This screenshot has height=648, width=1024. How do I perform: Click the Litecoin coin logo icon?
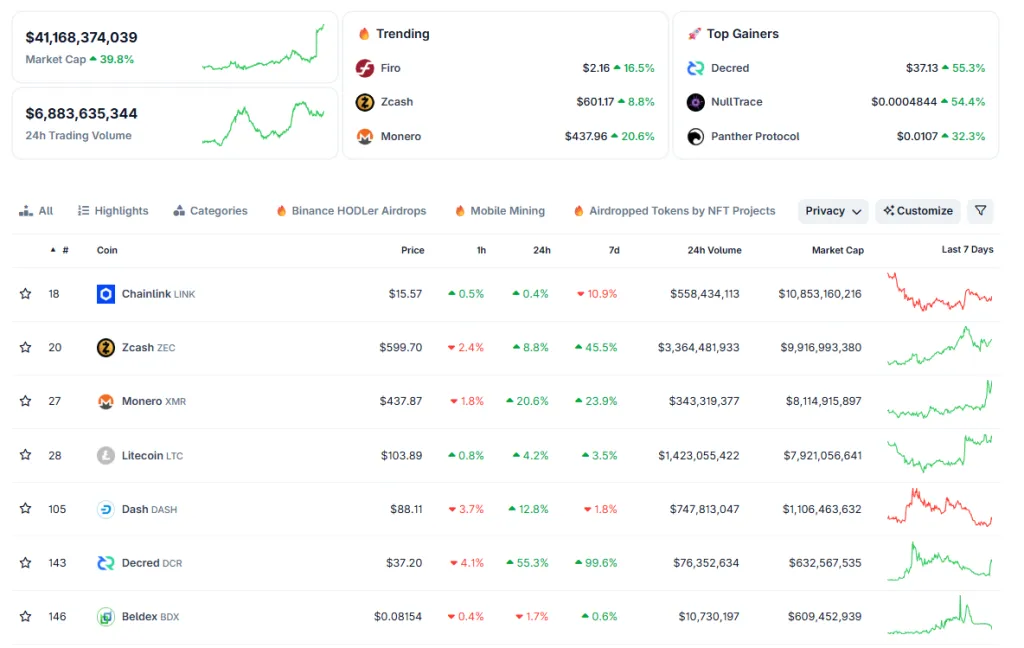tap(106, 456)
